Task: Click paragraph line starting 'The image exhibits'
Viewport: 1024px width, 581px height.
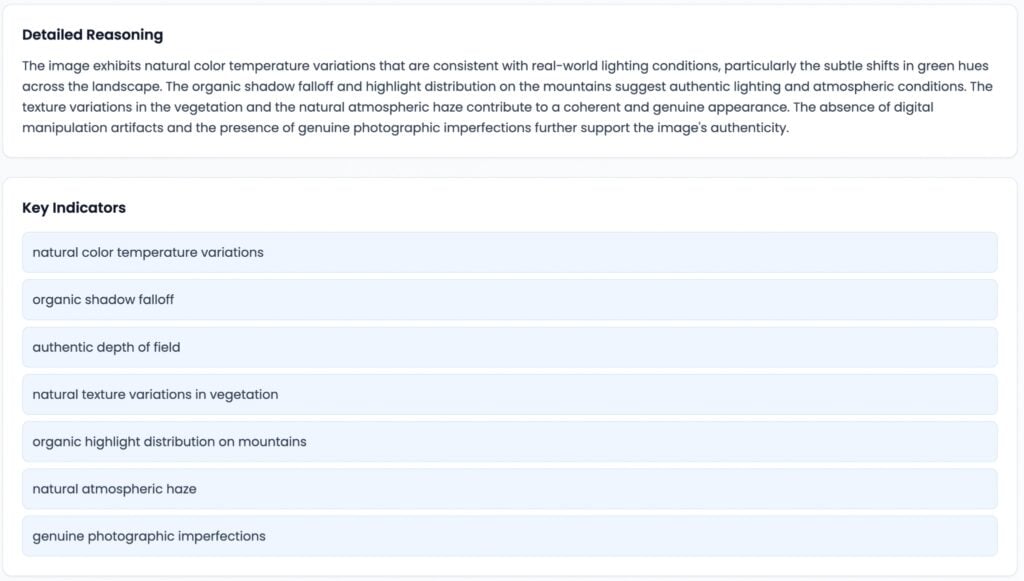Action: 505,66
